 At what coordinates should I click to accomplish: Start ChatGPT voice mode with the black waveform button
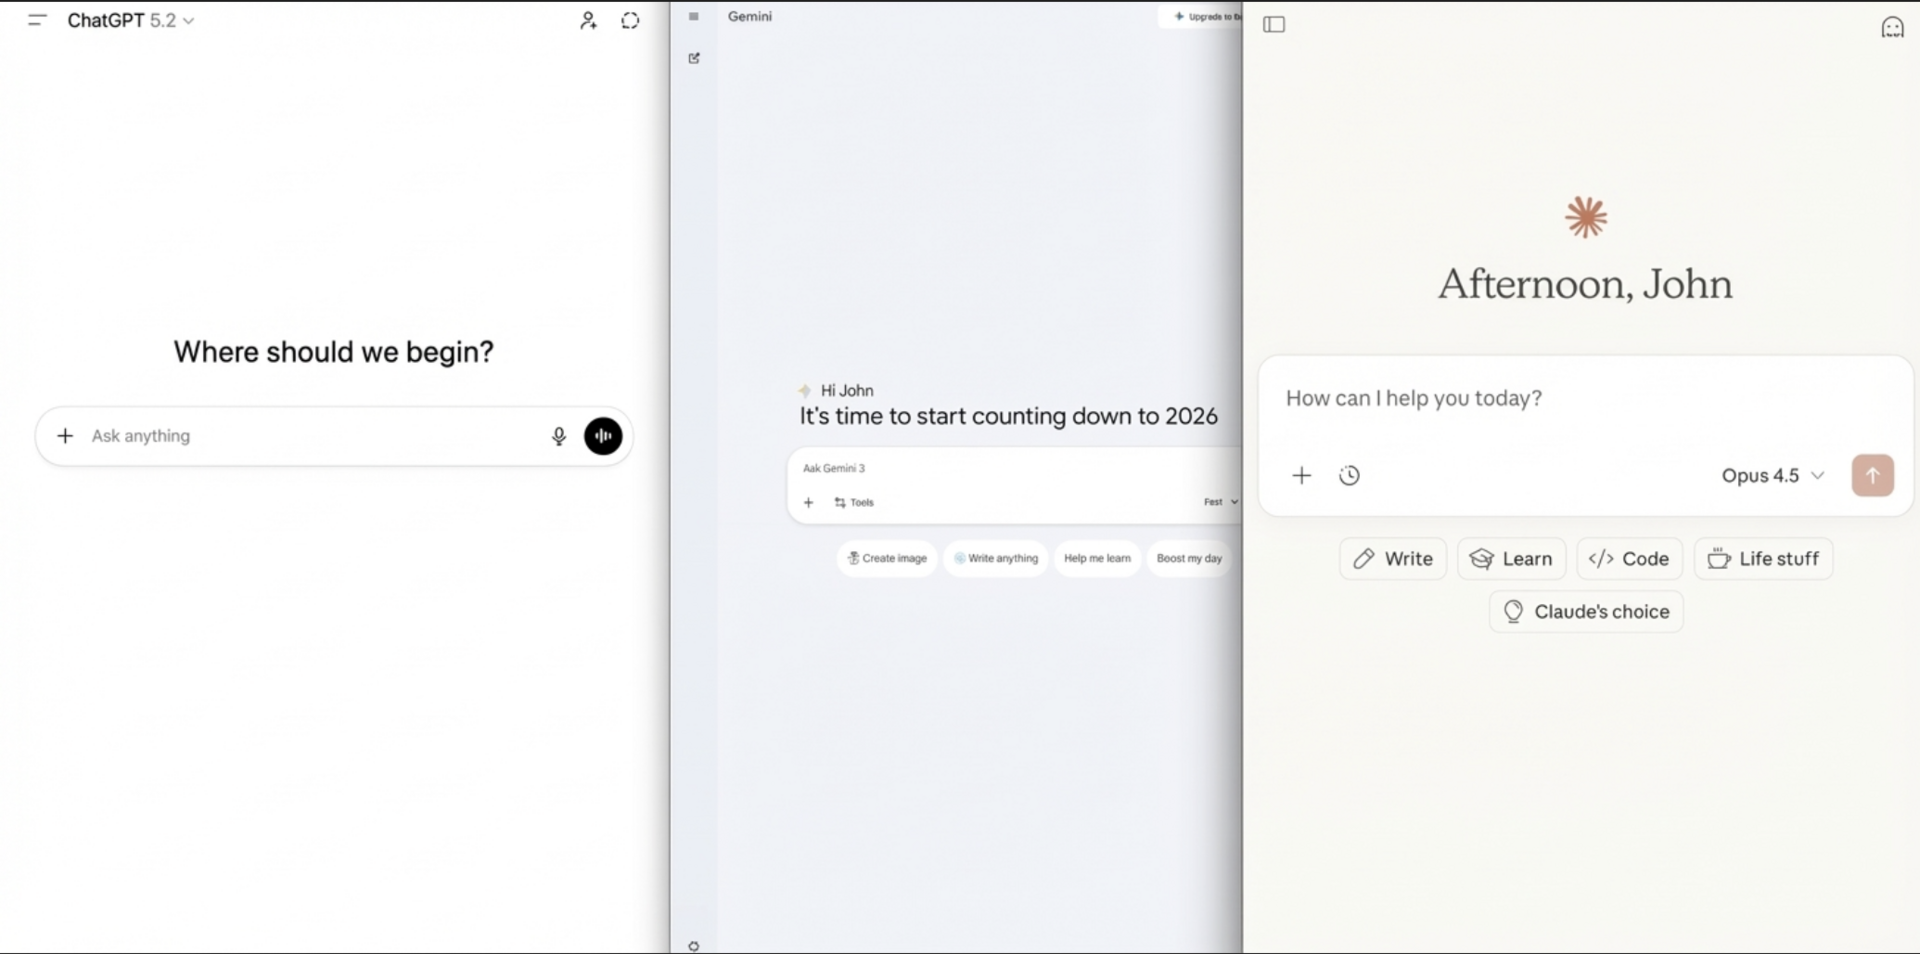(603, 436)
